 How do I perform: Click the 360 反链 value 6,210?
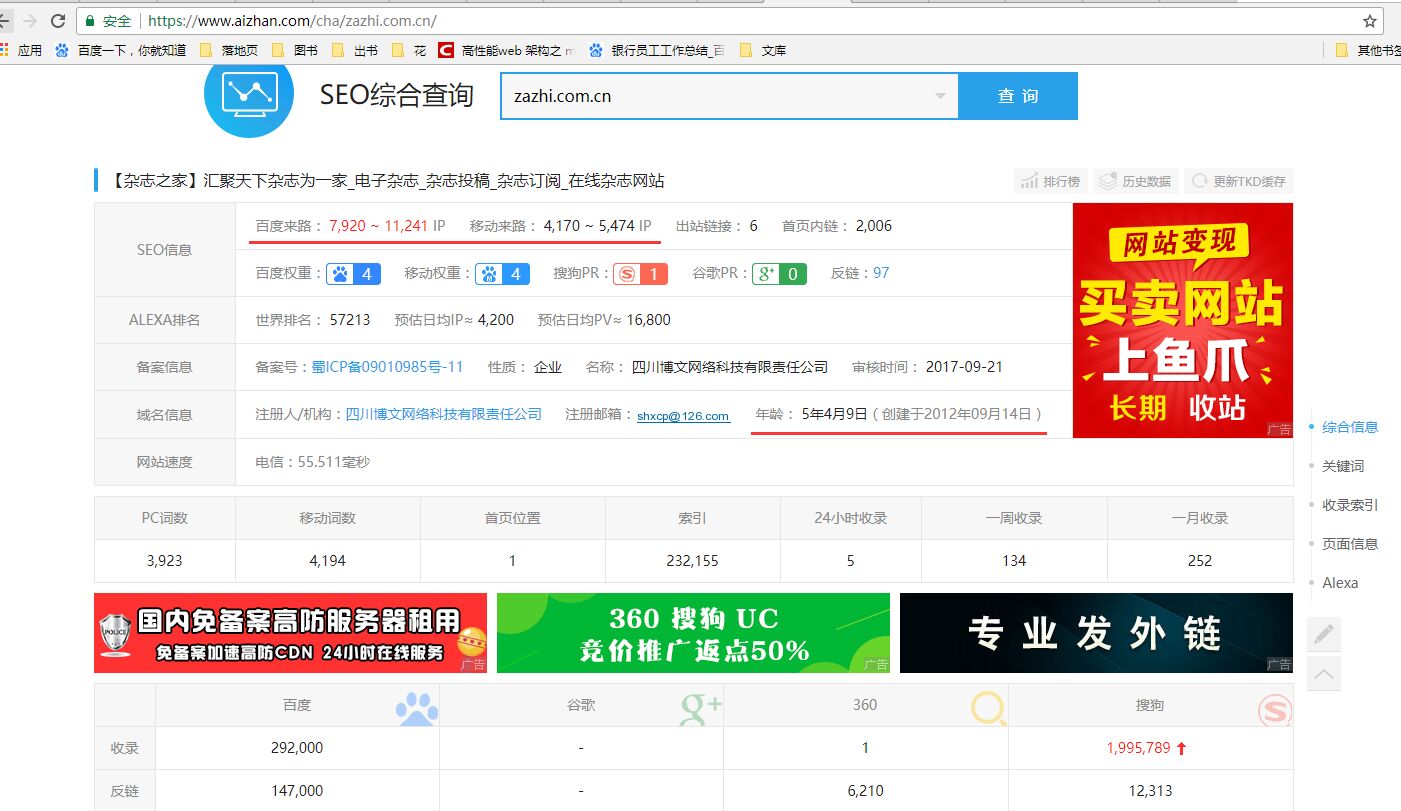pyautogui.click(x=865, y=790)
